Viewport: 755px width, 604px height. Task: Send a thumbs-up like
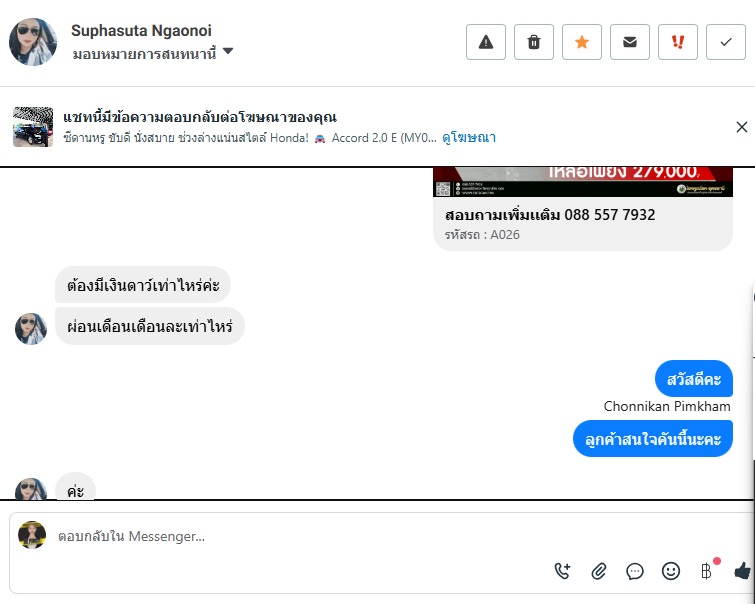click(x=743, y=571)
